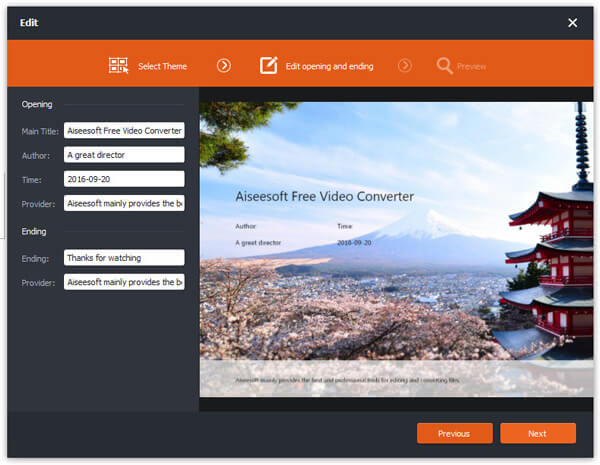Click the Previous button
Viewport: 600px width, 465px height.
pyautogui.click(x=455, y=433)
